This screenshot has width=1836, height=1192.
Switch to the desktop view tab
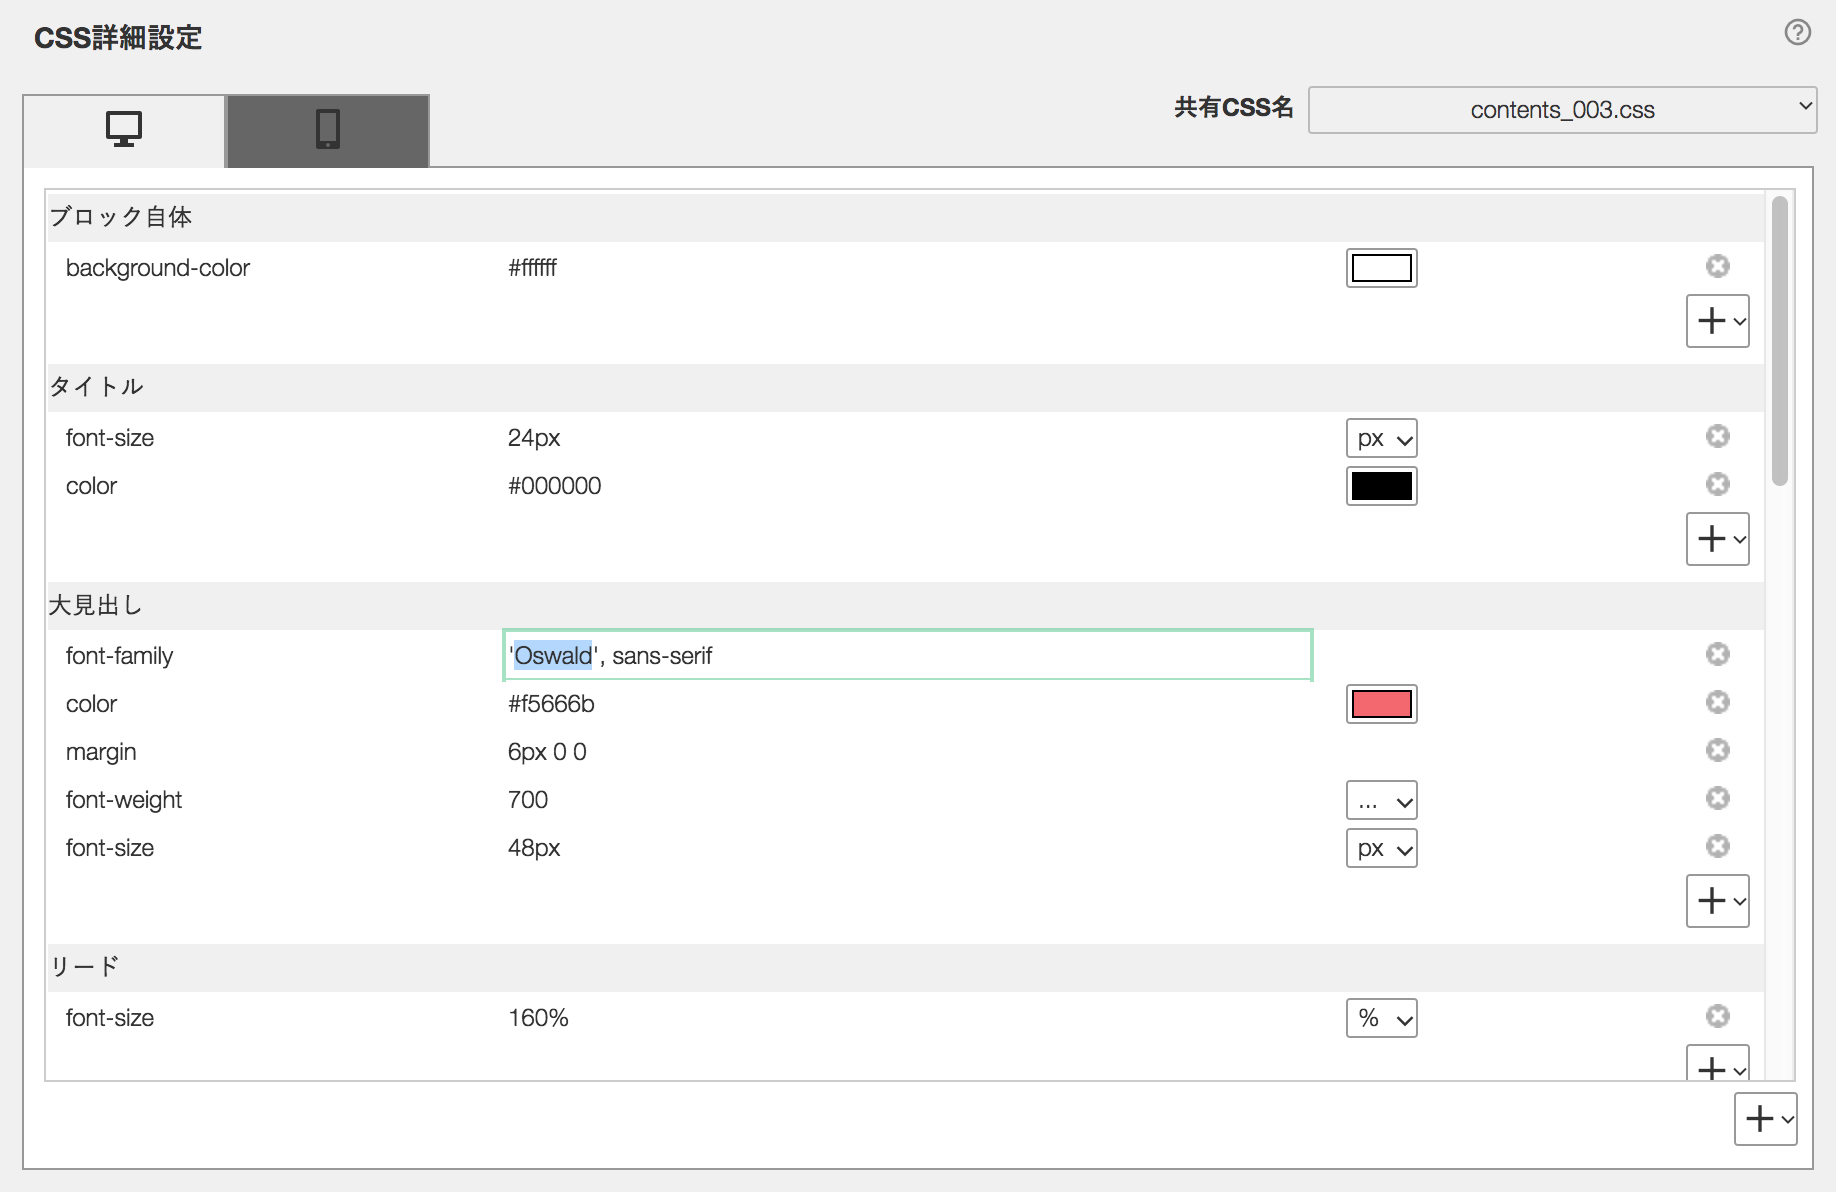(x=124, y=130)
